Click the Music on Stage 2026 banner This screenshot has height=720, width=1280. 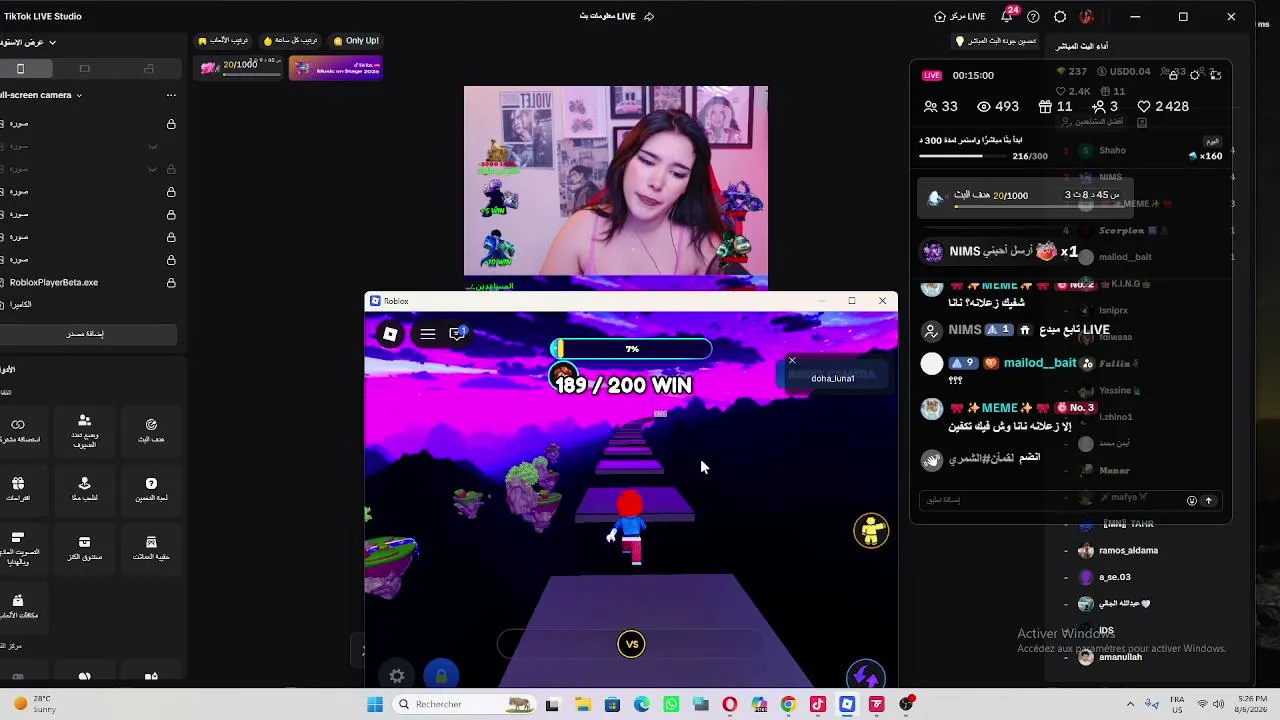coord(335,67)
